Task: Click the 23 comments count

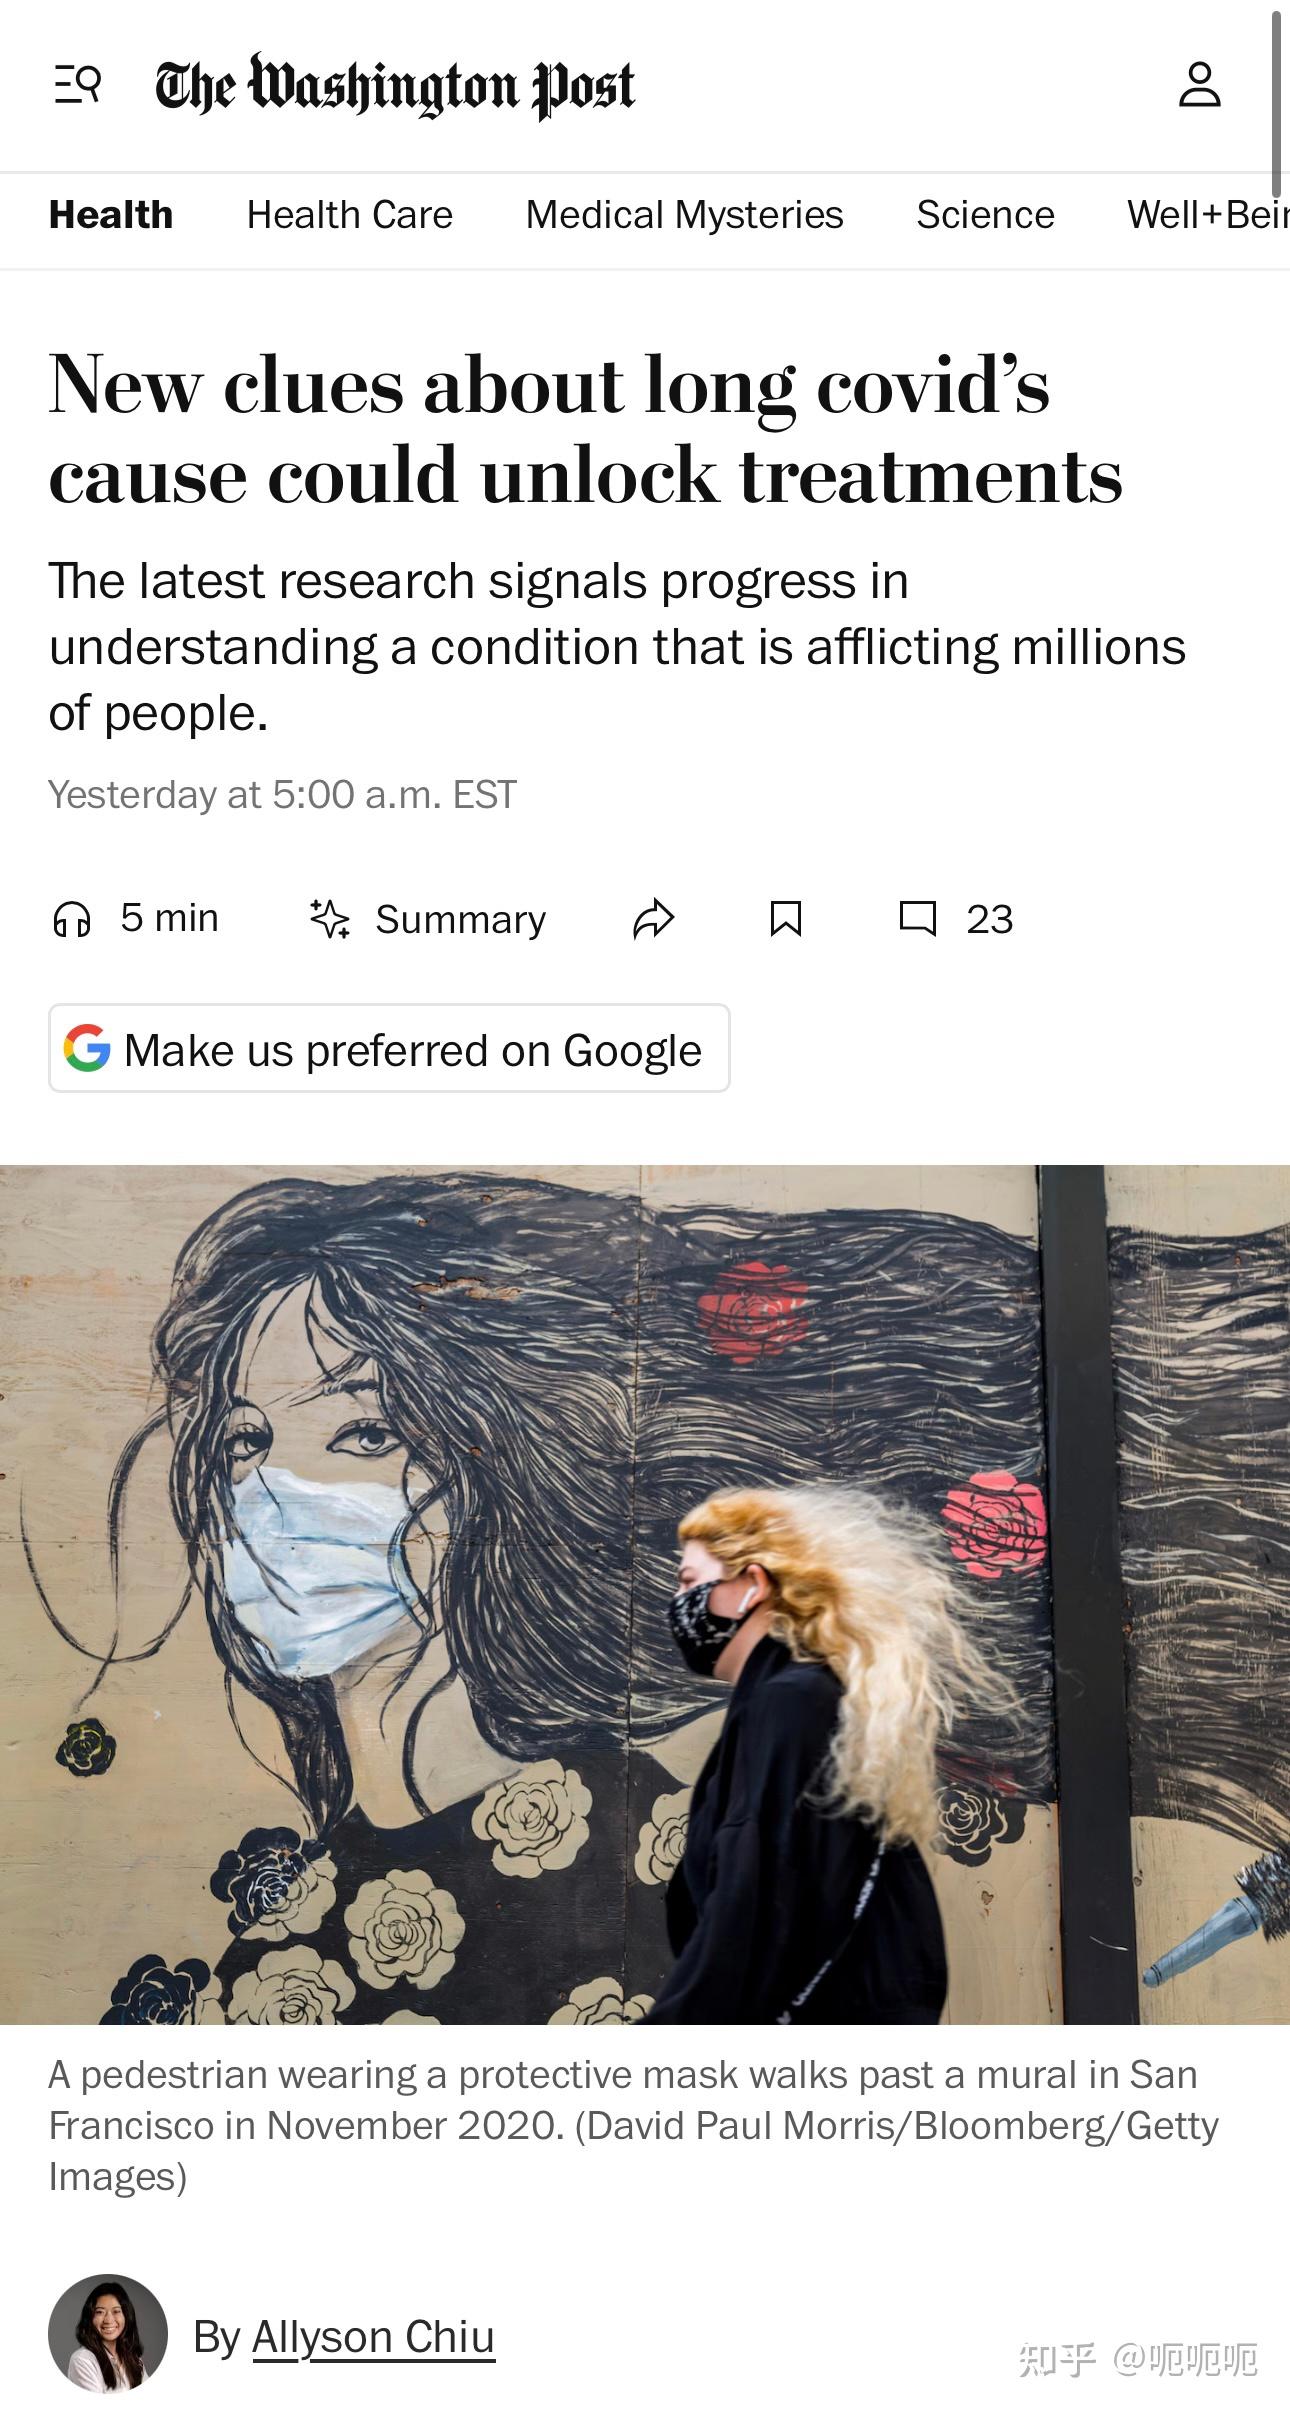Action: [x=990, y=919]
